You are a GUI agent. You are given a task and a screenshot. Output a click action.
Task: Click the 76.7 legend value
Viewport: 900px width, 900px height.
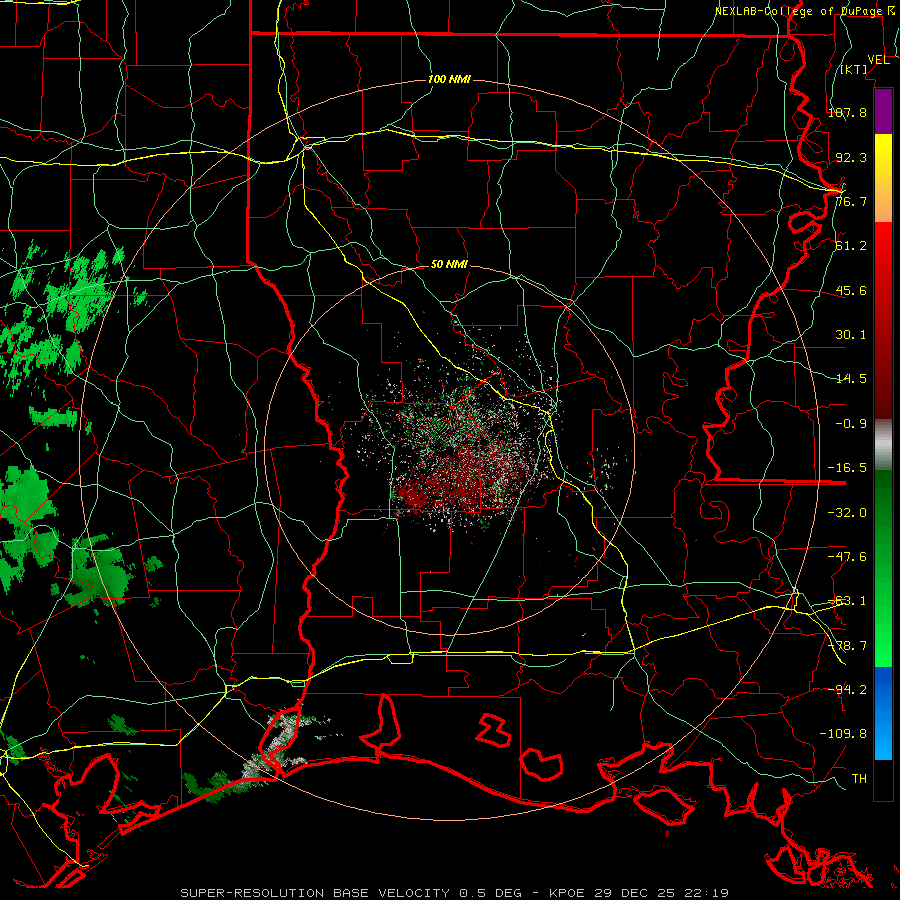[x=851, y=201]
